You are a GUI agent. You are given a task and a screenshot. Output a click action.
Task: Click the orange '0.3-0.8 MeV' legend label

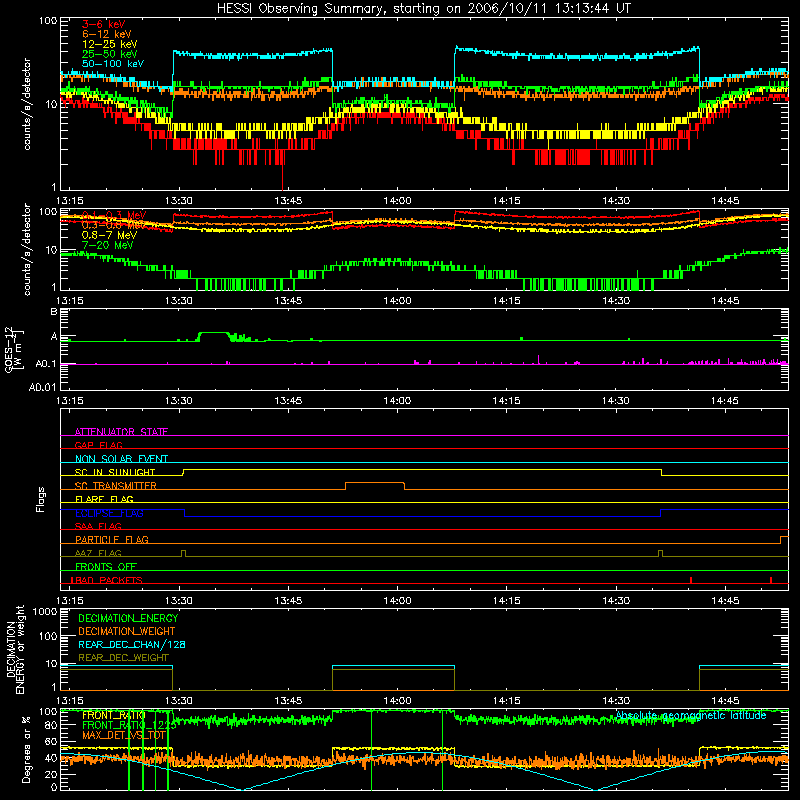click(113, 225)
